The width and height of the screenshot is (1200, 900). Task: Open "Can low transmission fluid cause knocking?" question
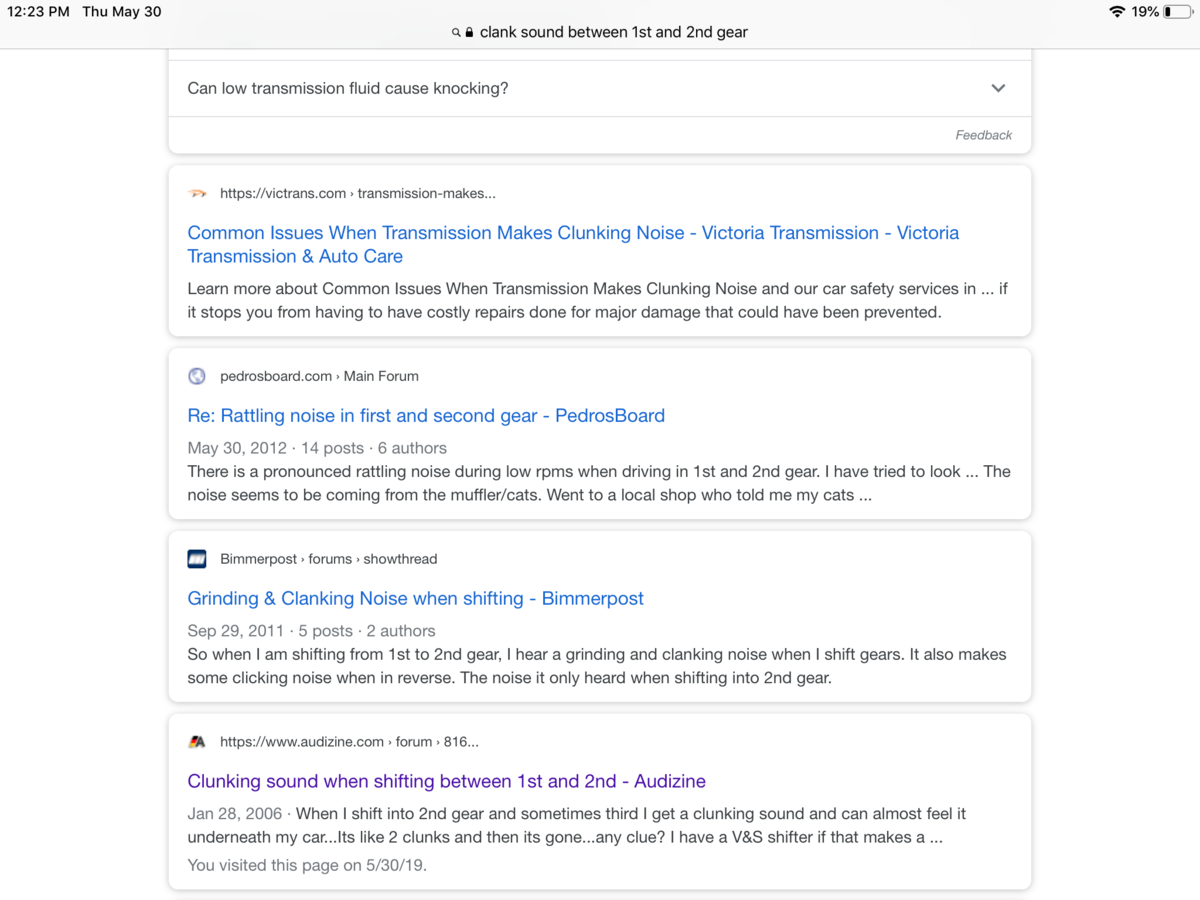click(x=348, y=88)
